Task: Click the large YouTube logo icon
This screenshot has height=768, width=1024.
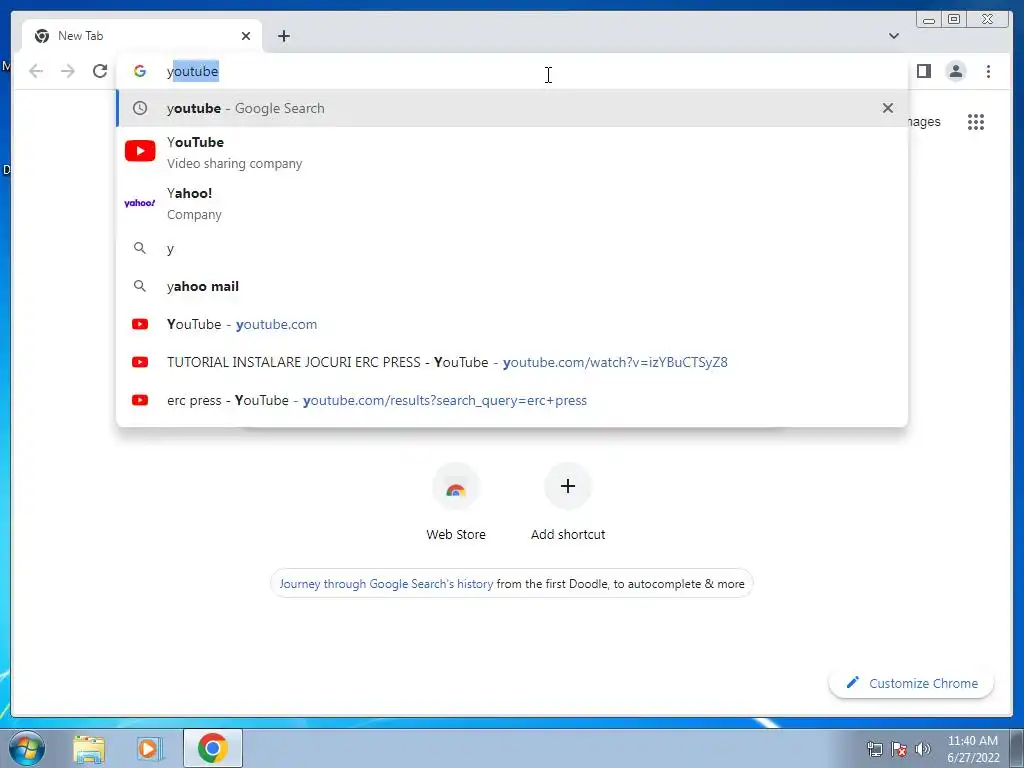Action: click(140, 152)
